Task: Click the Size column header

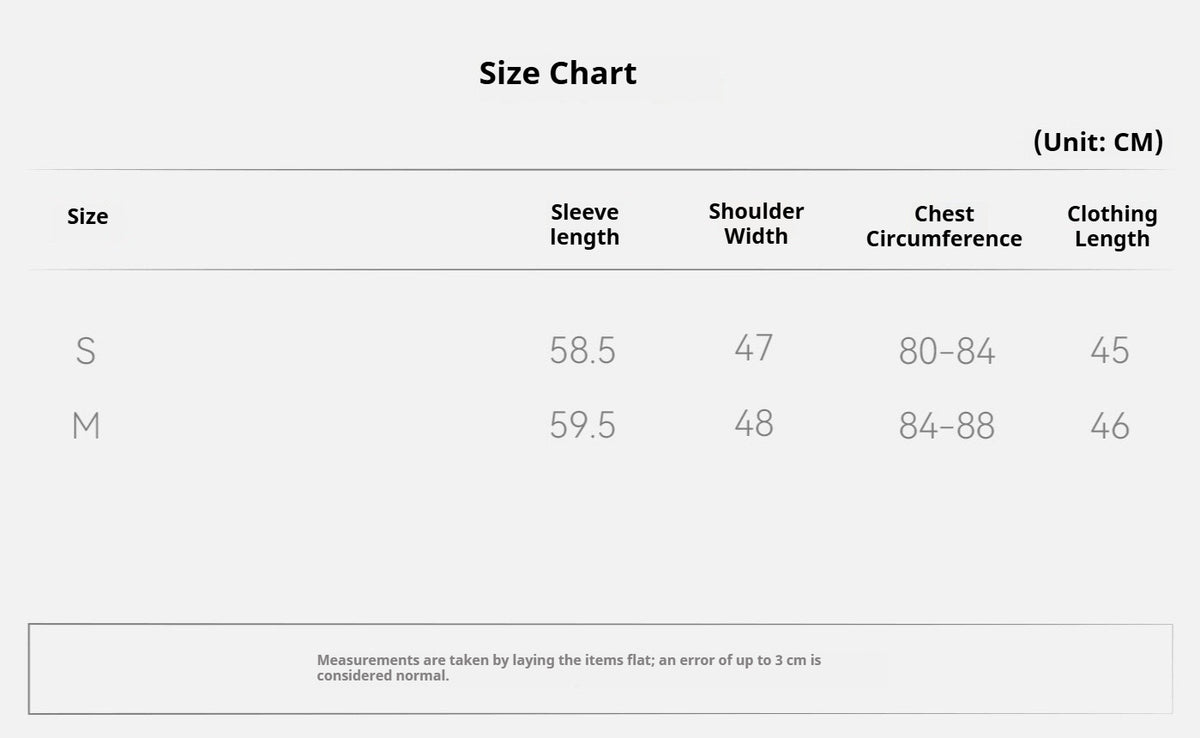Action: point(88,217)
